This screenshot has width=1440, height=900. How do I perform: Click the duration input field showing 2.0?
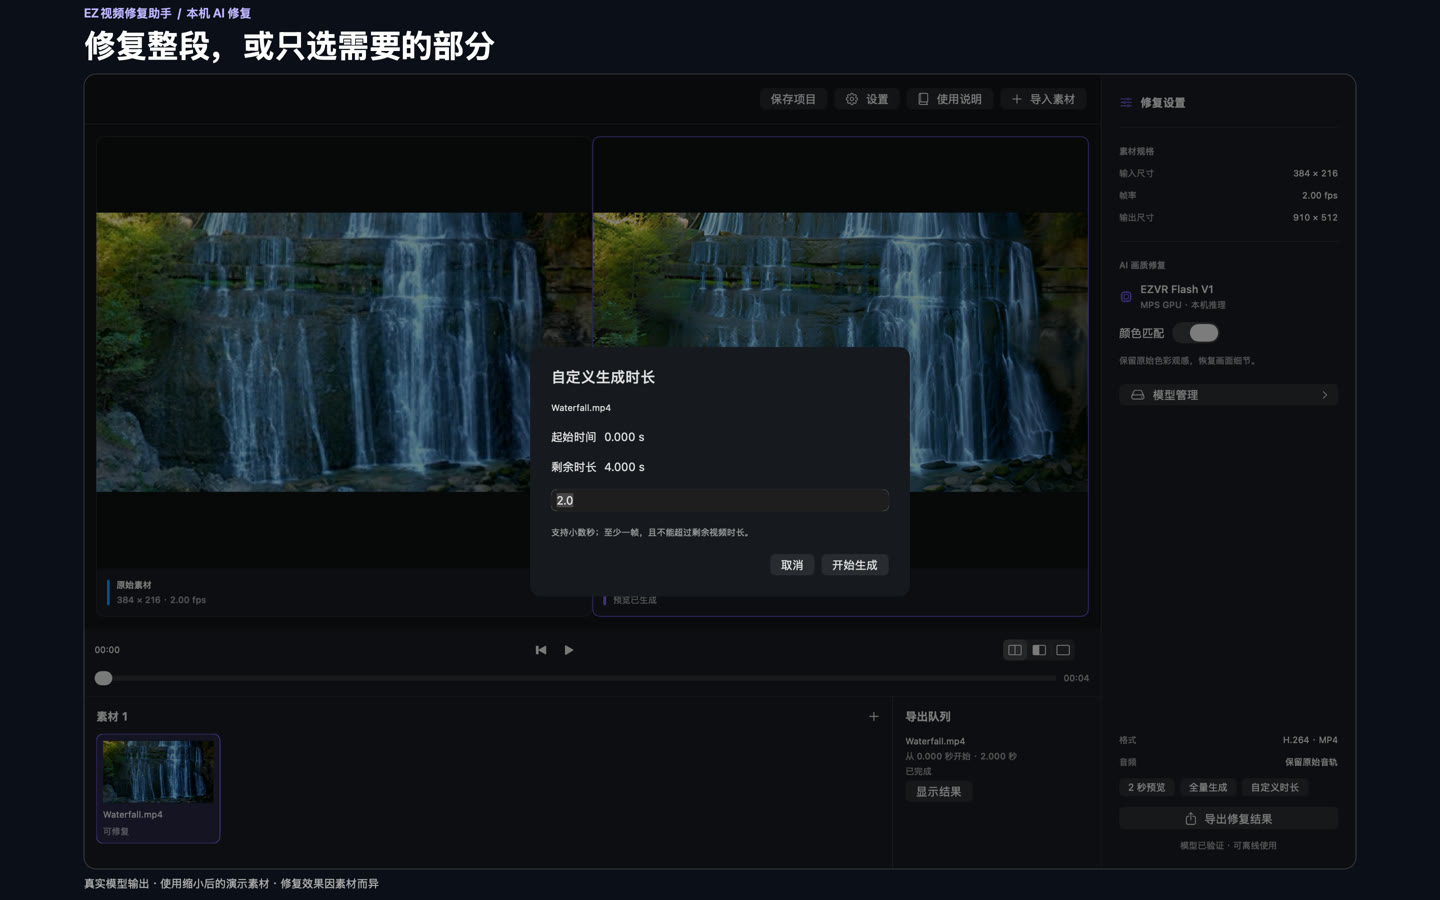[x=720, y=500]
